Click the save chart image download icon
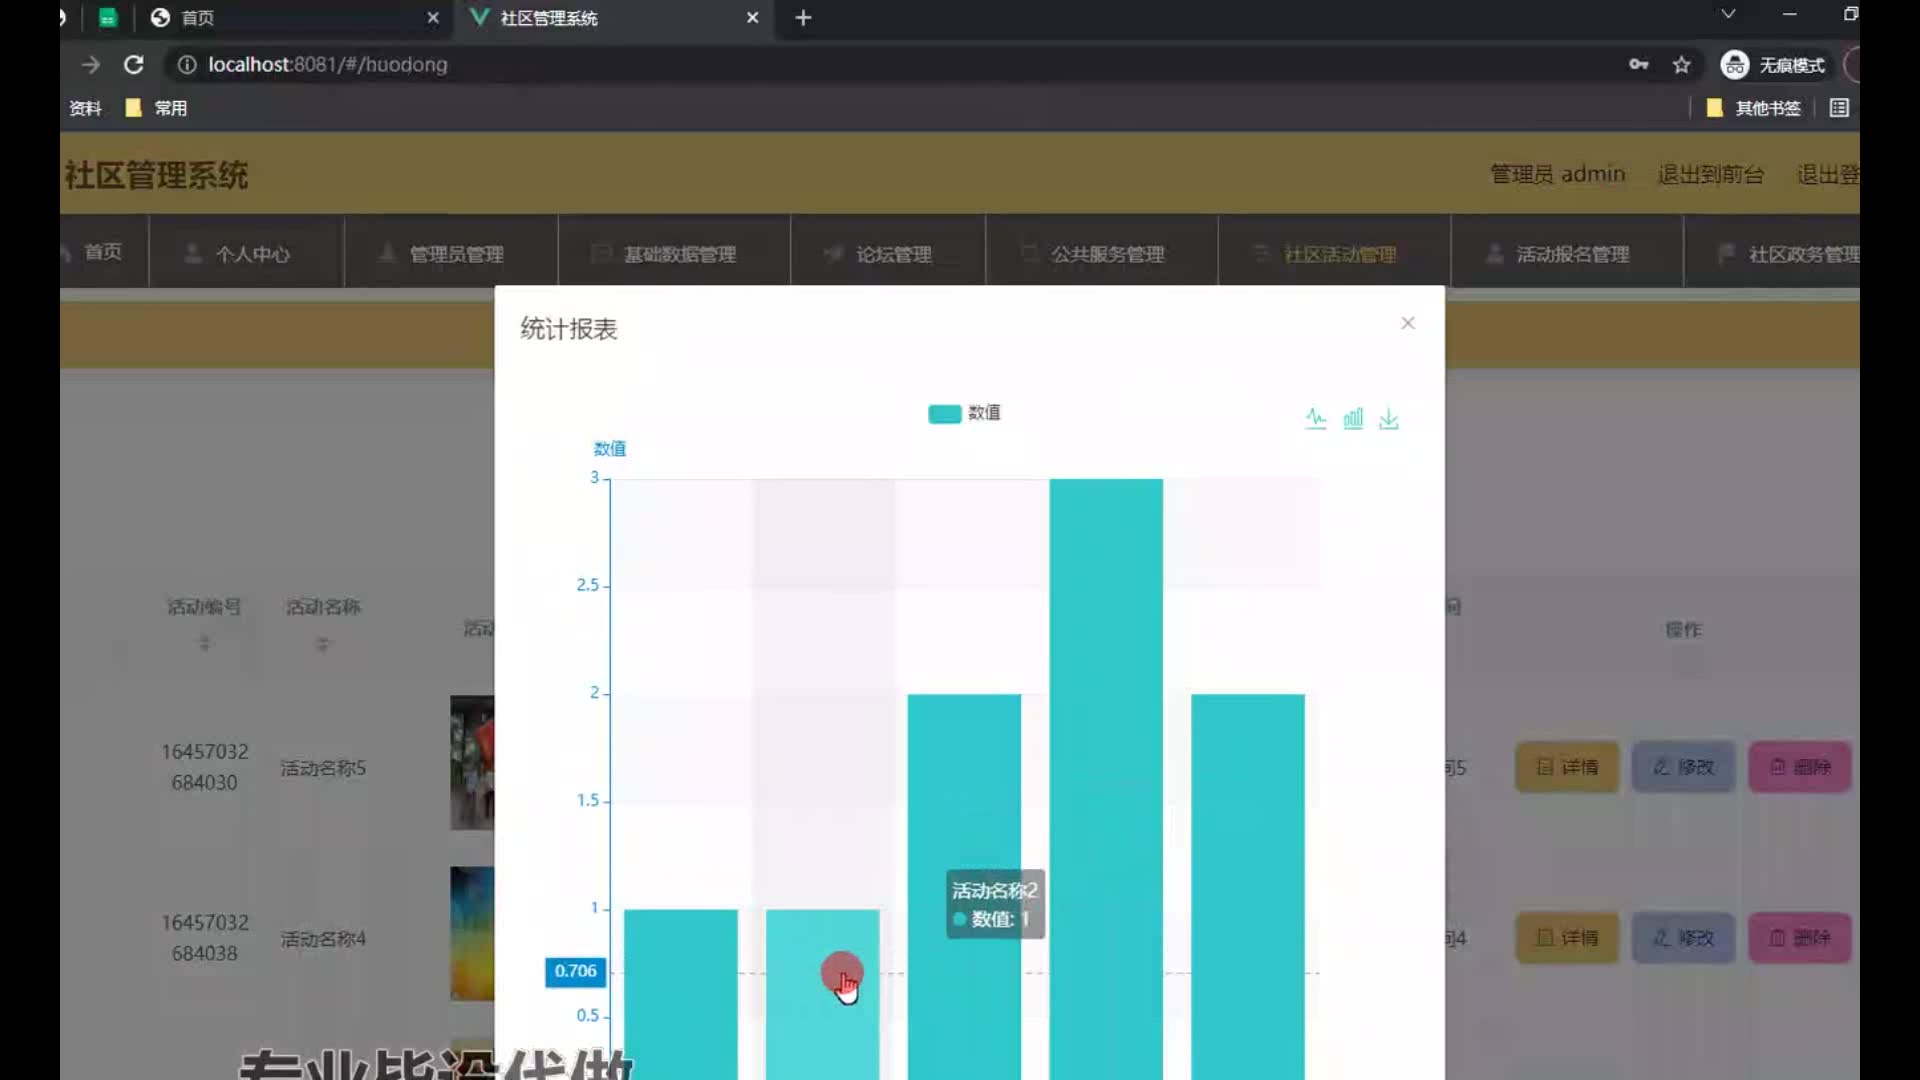 pos(1389,419)
